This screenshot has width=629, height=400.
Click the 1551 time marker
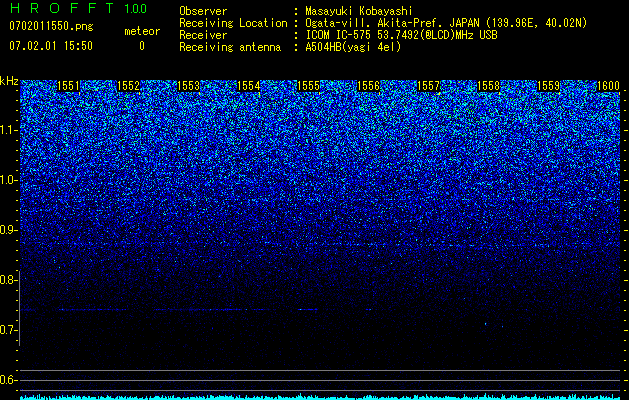[x=69, y=86]
